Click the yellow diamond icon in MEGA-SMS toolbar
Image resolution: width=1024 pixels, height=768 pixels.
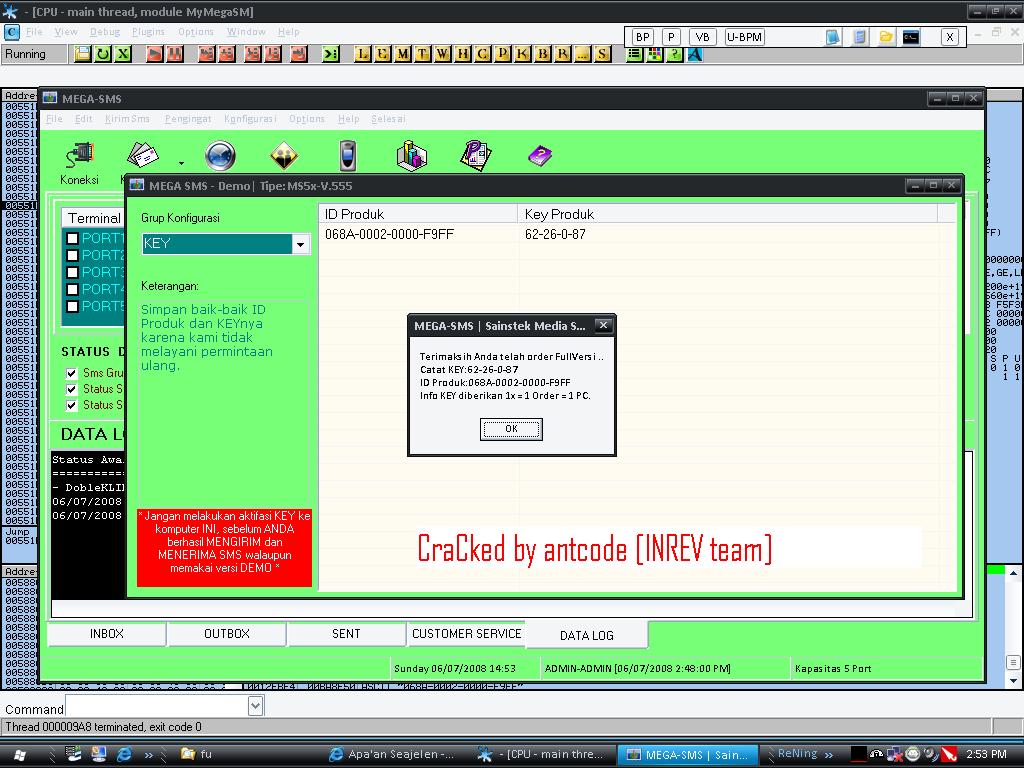click(284, 155)
